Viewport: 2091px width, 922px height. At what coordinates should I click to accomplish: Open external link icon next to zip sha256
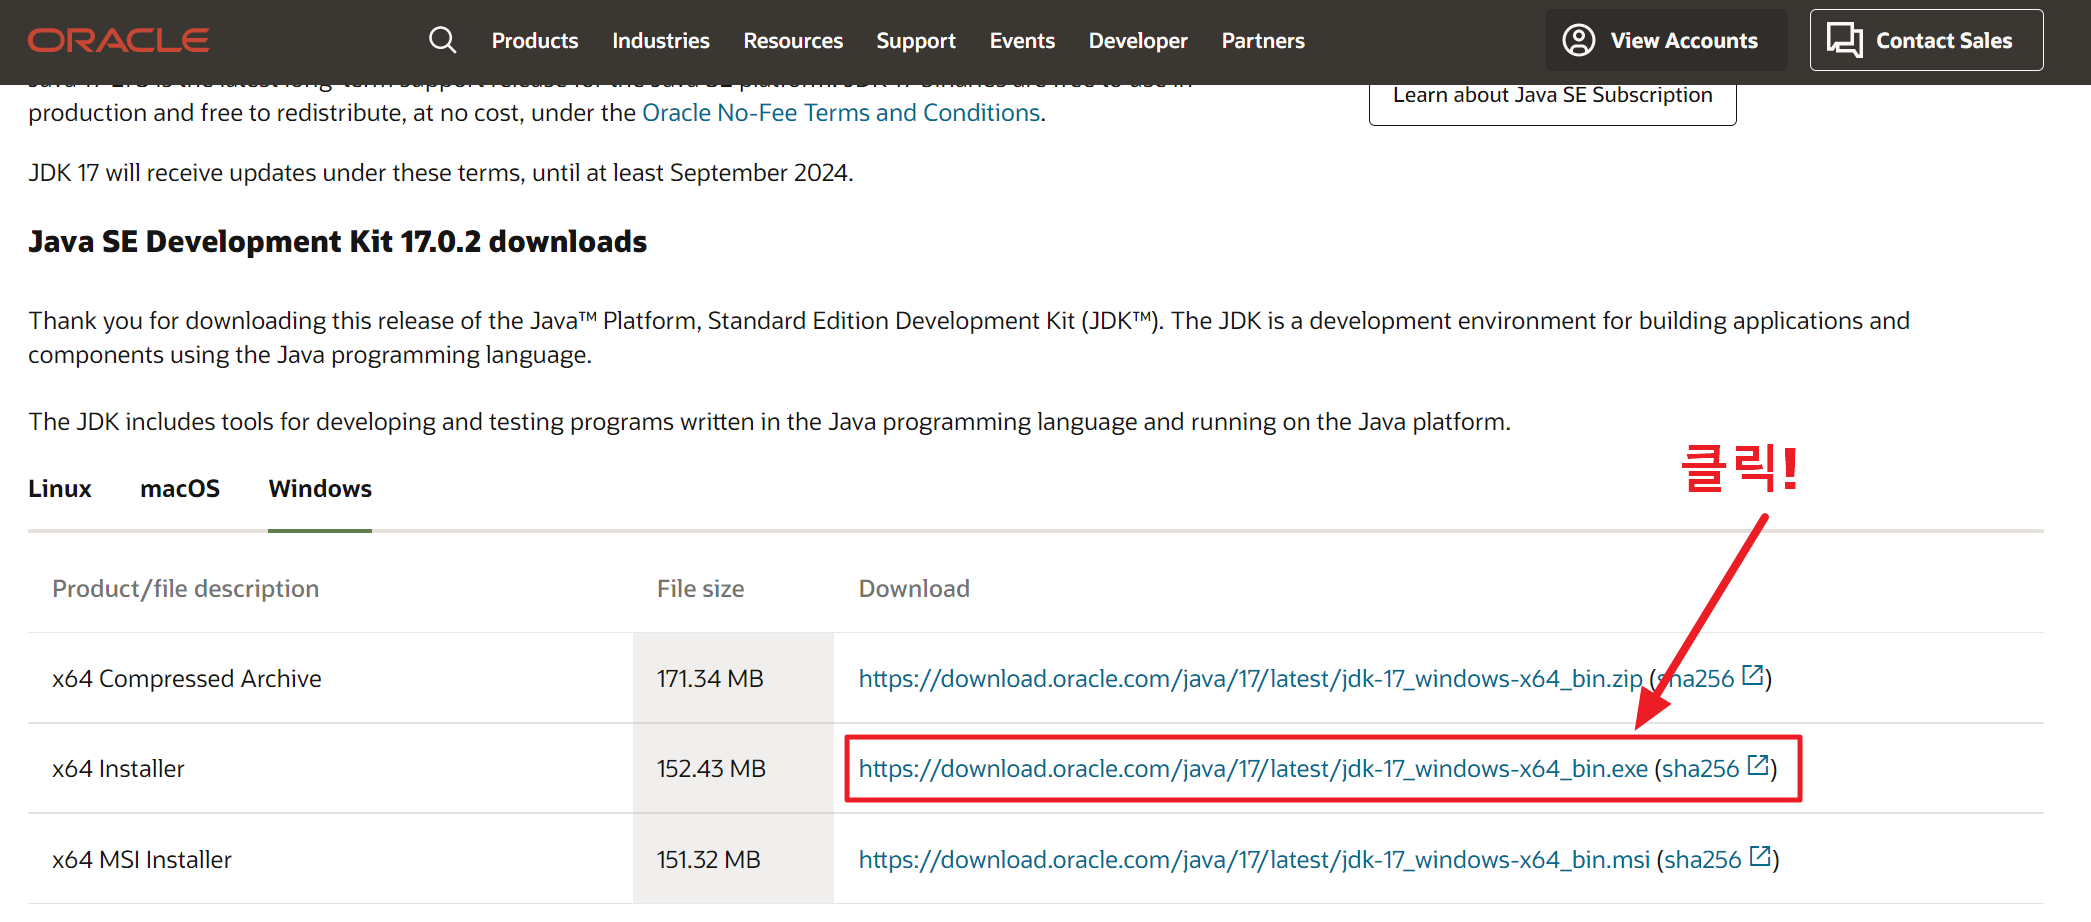click(1752, 675)
